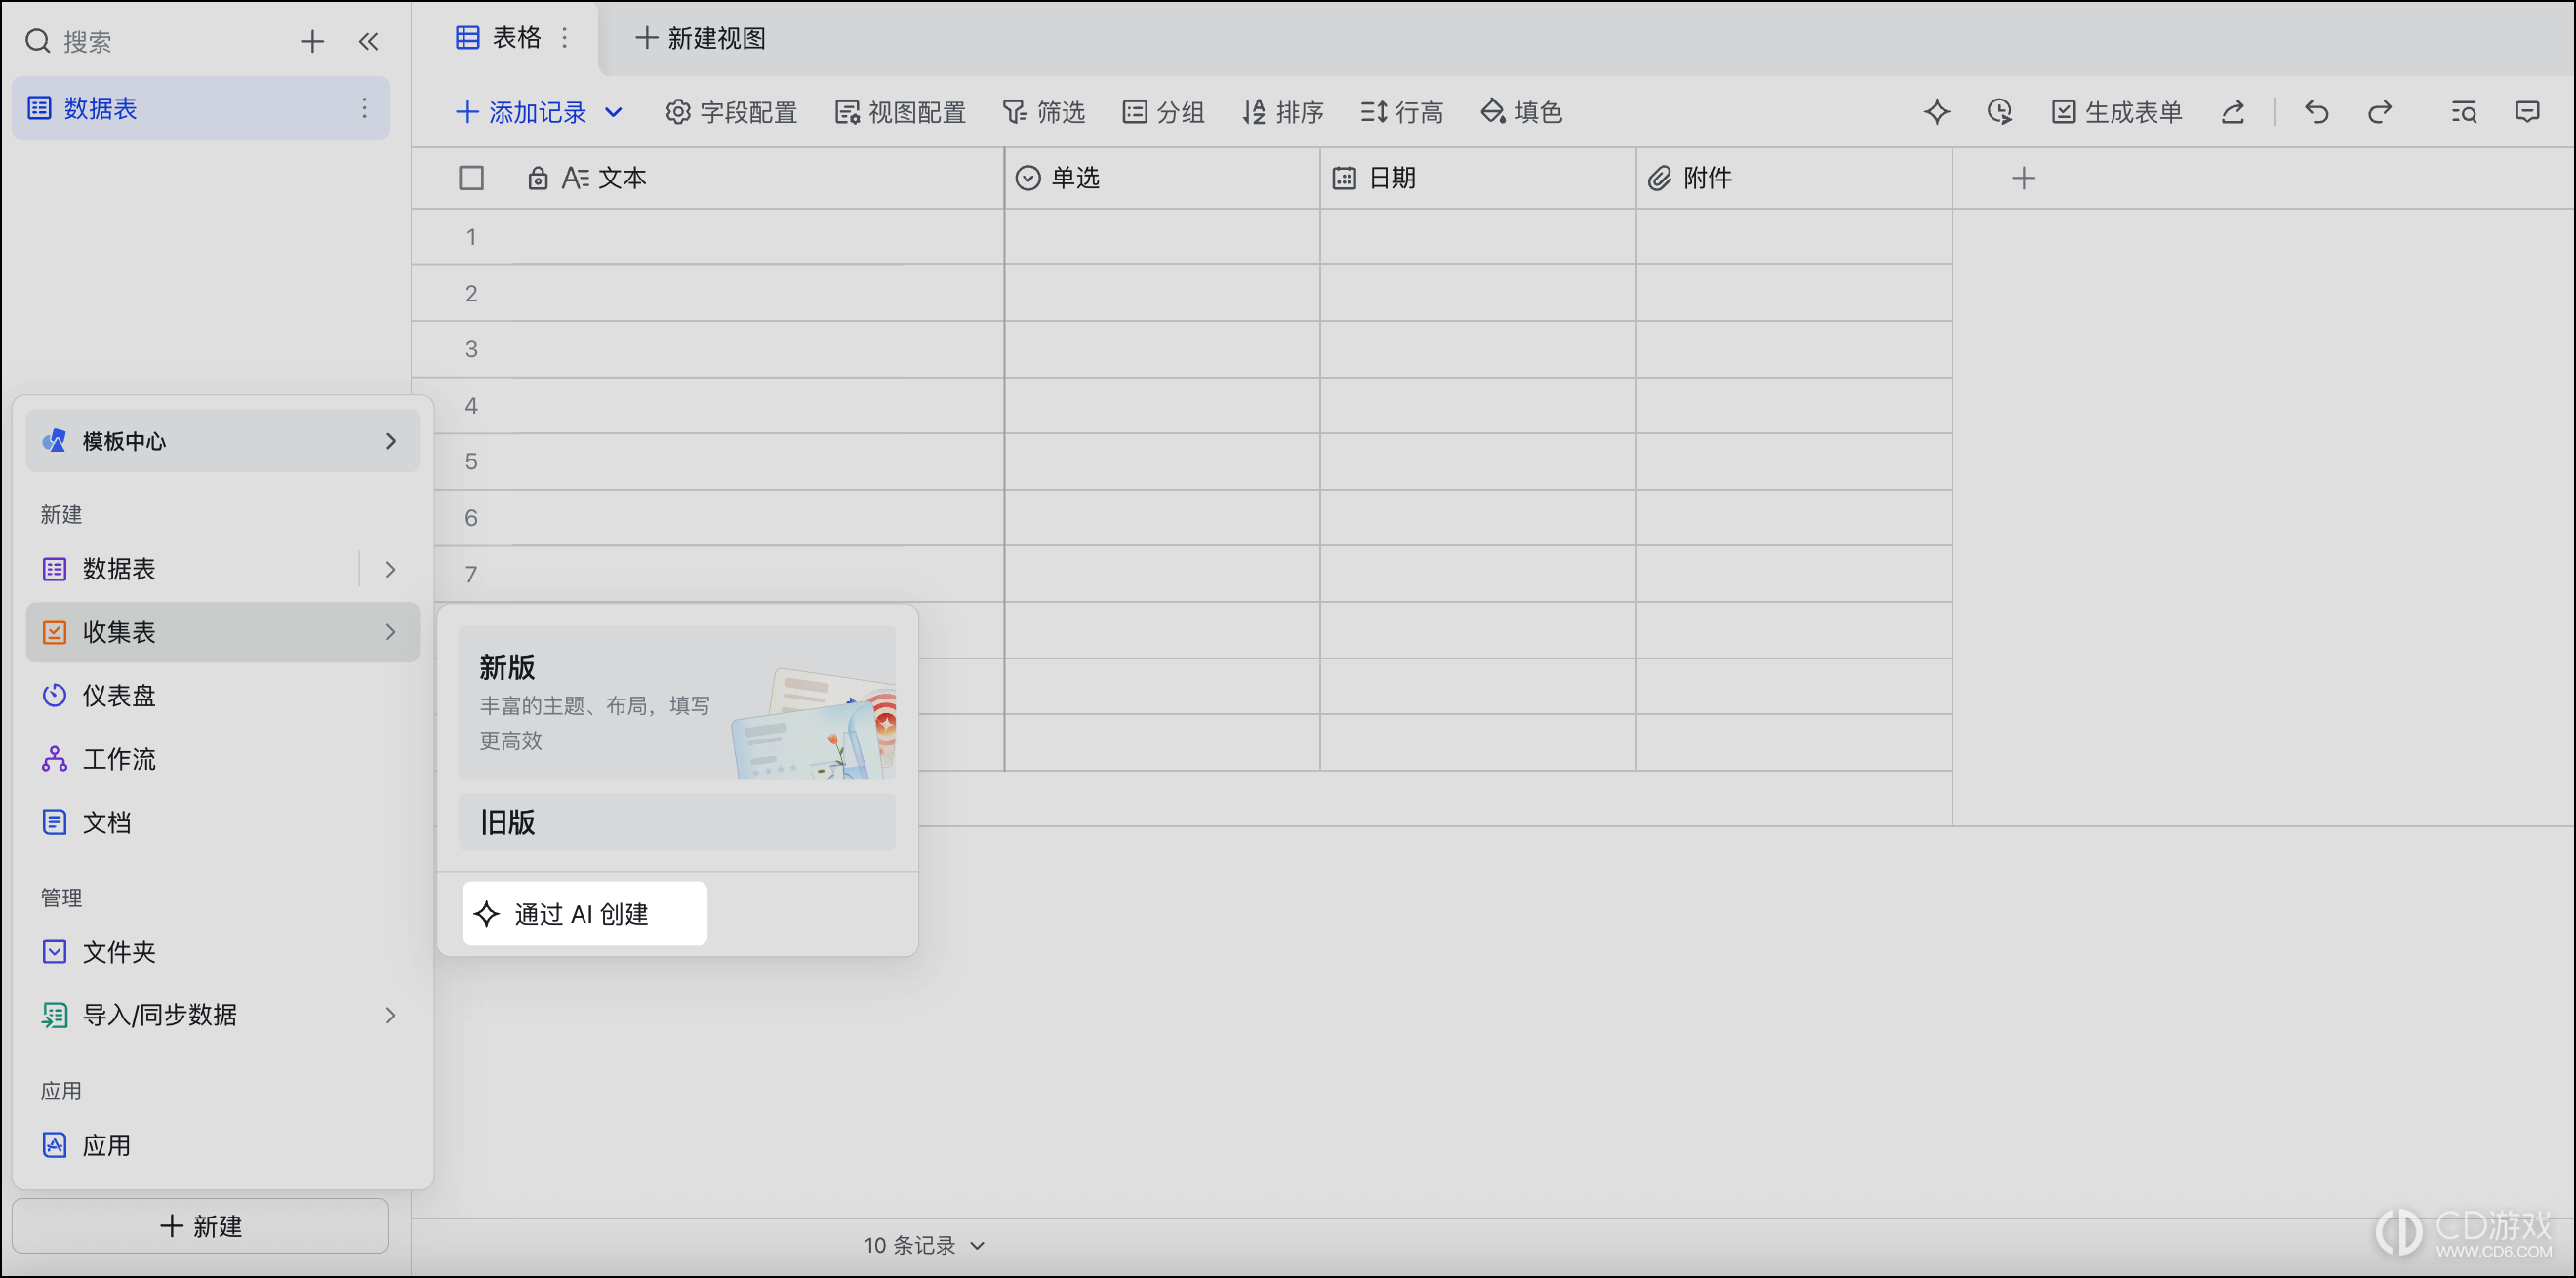Click the 日期 column header
Image resolution: width=2576 pixels, height=1278 pixels.
pyautogui.click(x=1478, y=178)
